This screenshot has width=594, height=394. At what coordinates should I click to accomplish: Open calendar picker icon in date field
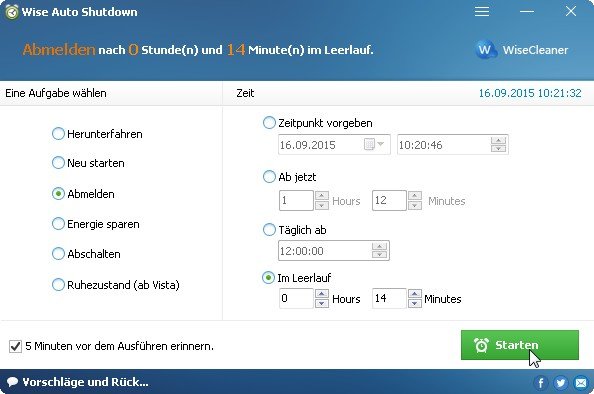(369, 144)
